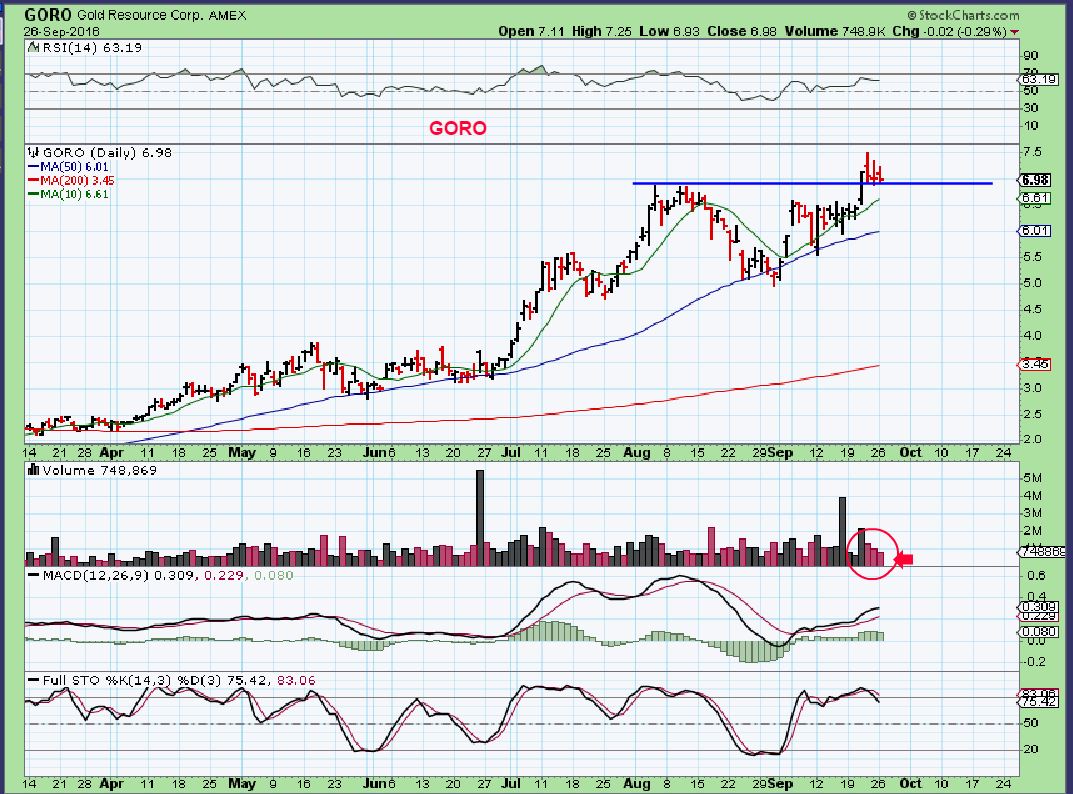Click the 0.080 MACD histogram tag on right

pos(1039,632)
